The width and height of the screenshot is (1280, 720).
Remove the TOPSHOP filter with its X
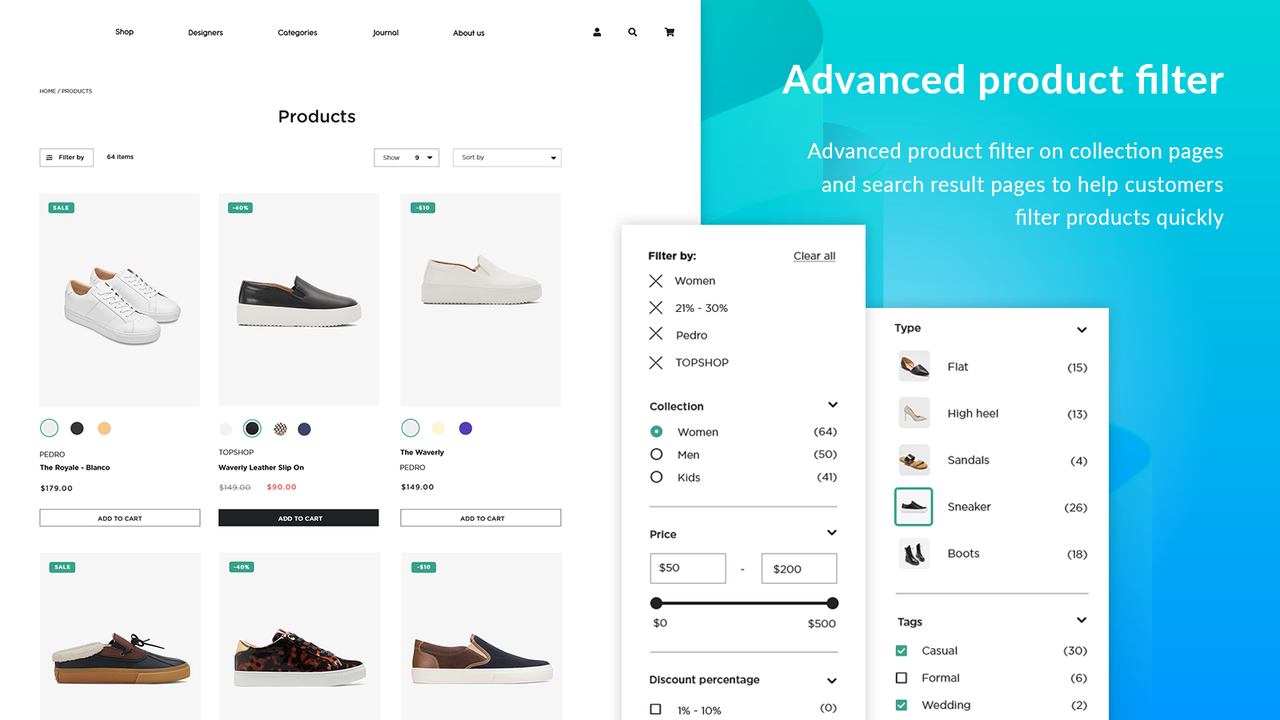[x=656, y=362]
